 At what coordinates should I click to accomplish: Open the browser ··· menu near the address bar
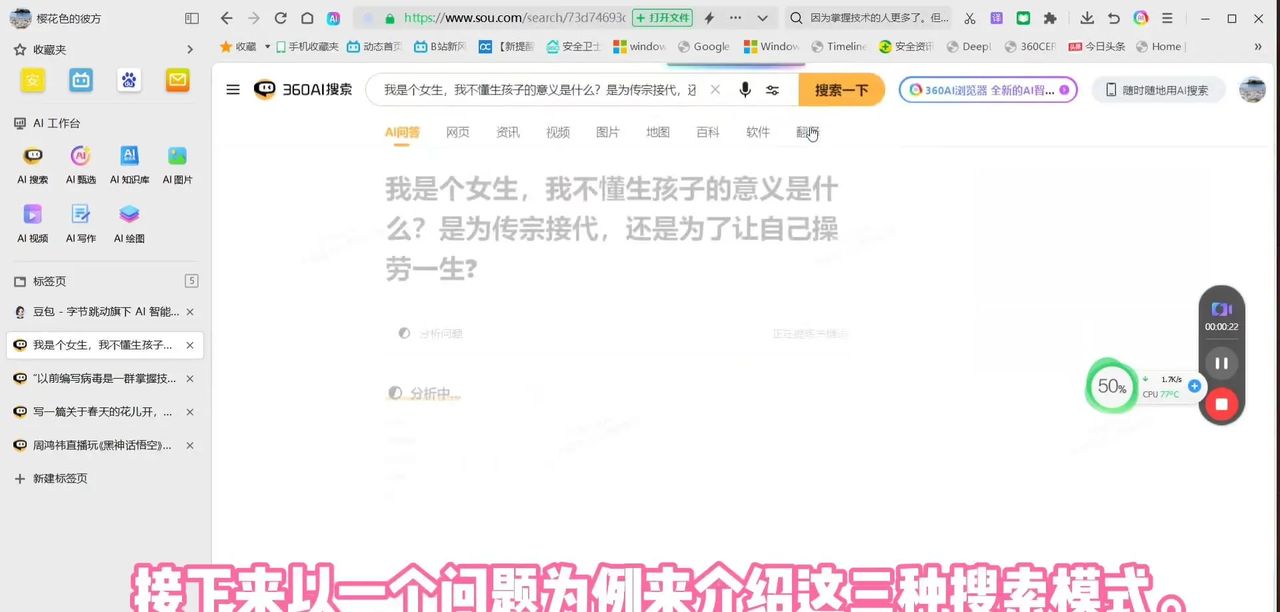(734, 18)
